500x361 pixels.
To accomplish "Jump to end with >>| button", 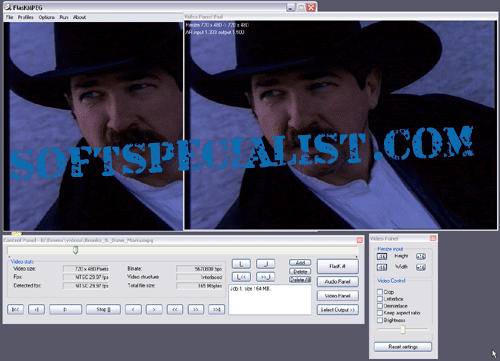I will (x=217, y=309).
